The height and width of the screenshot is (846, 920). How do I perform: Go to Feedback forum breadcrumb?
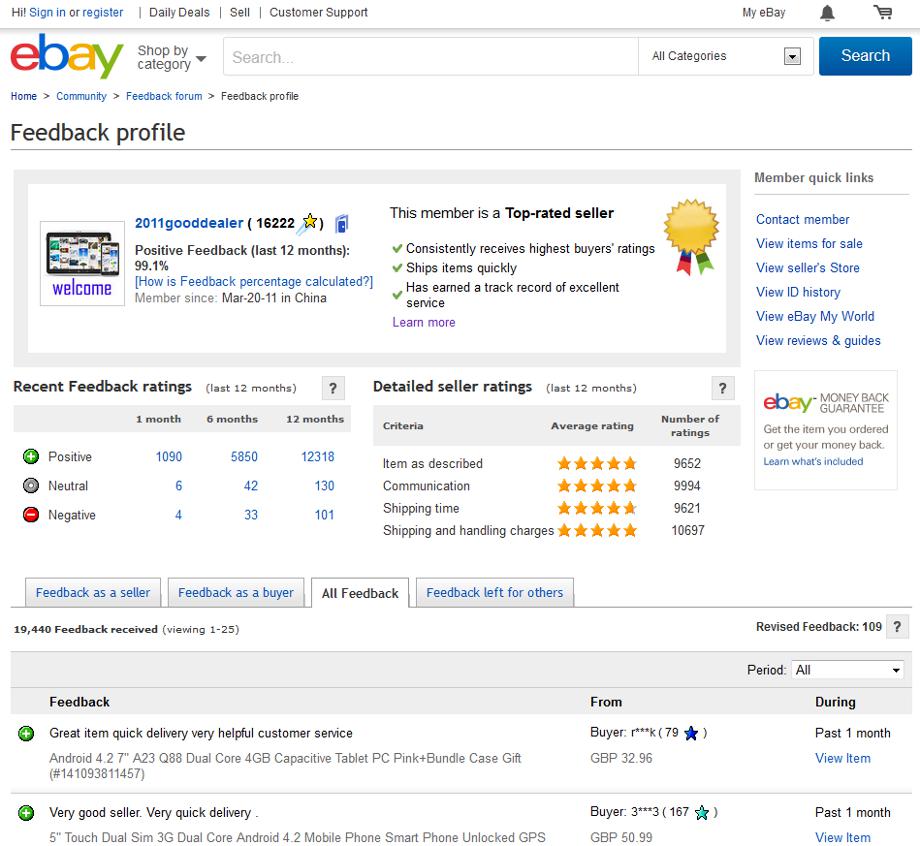click(164, 96)
